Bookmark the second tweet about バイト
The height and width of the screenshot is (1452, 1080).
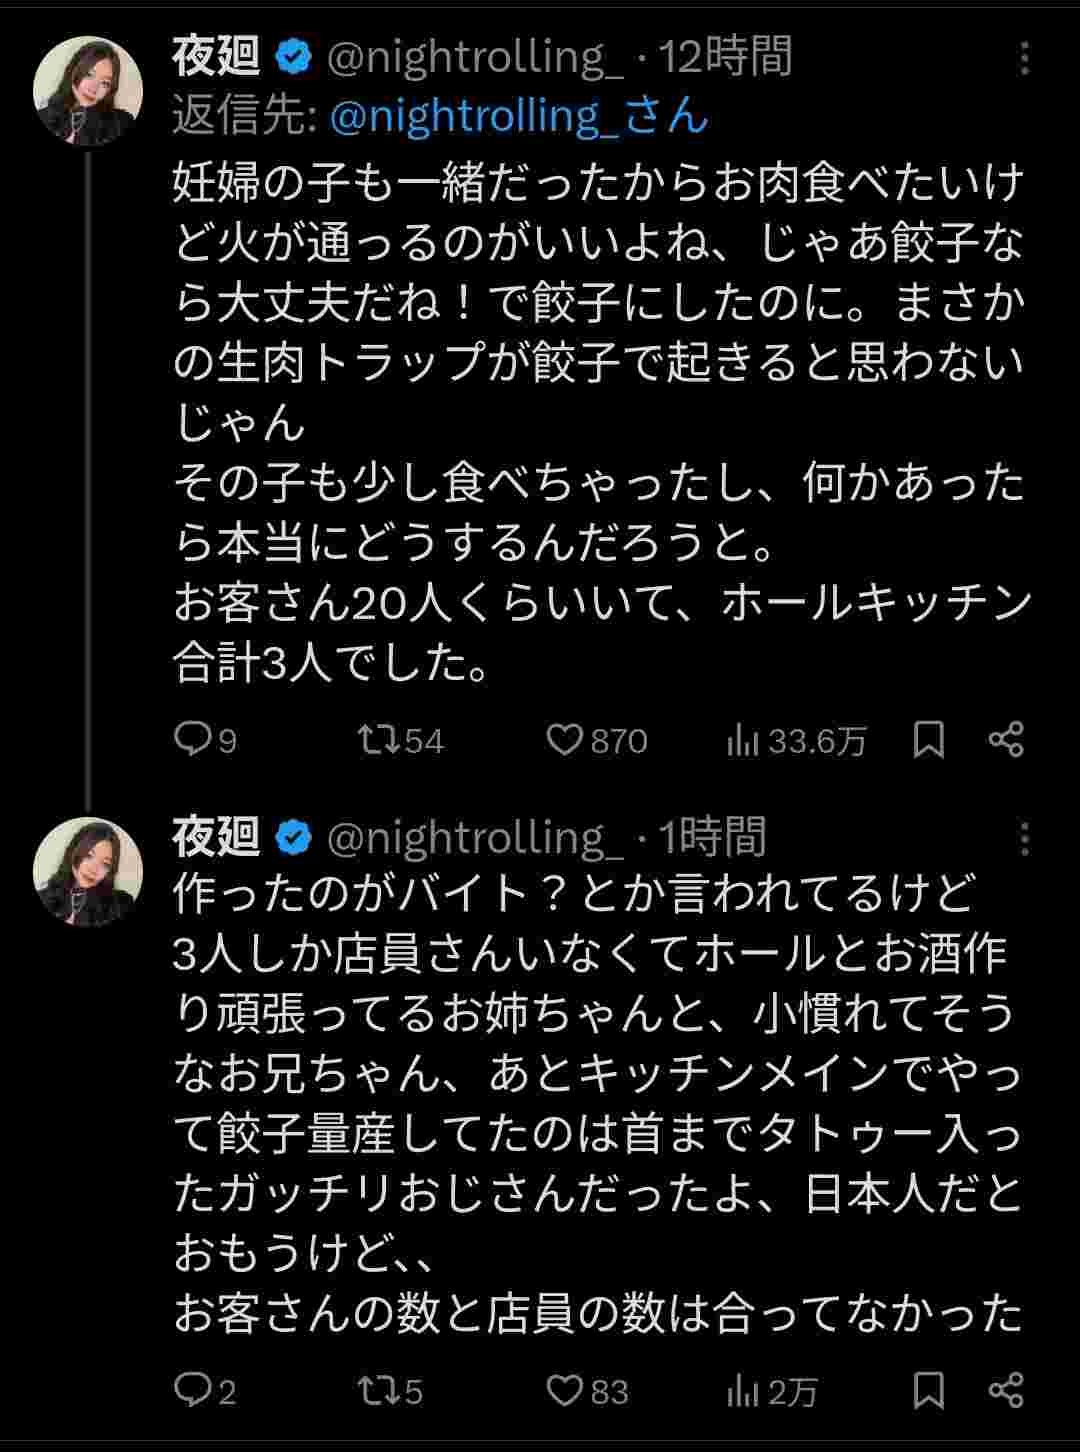929,1390
